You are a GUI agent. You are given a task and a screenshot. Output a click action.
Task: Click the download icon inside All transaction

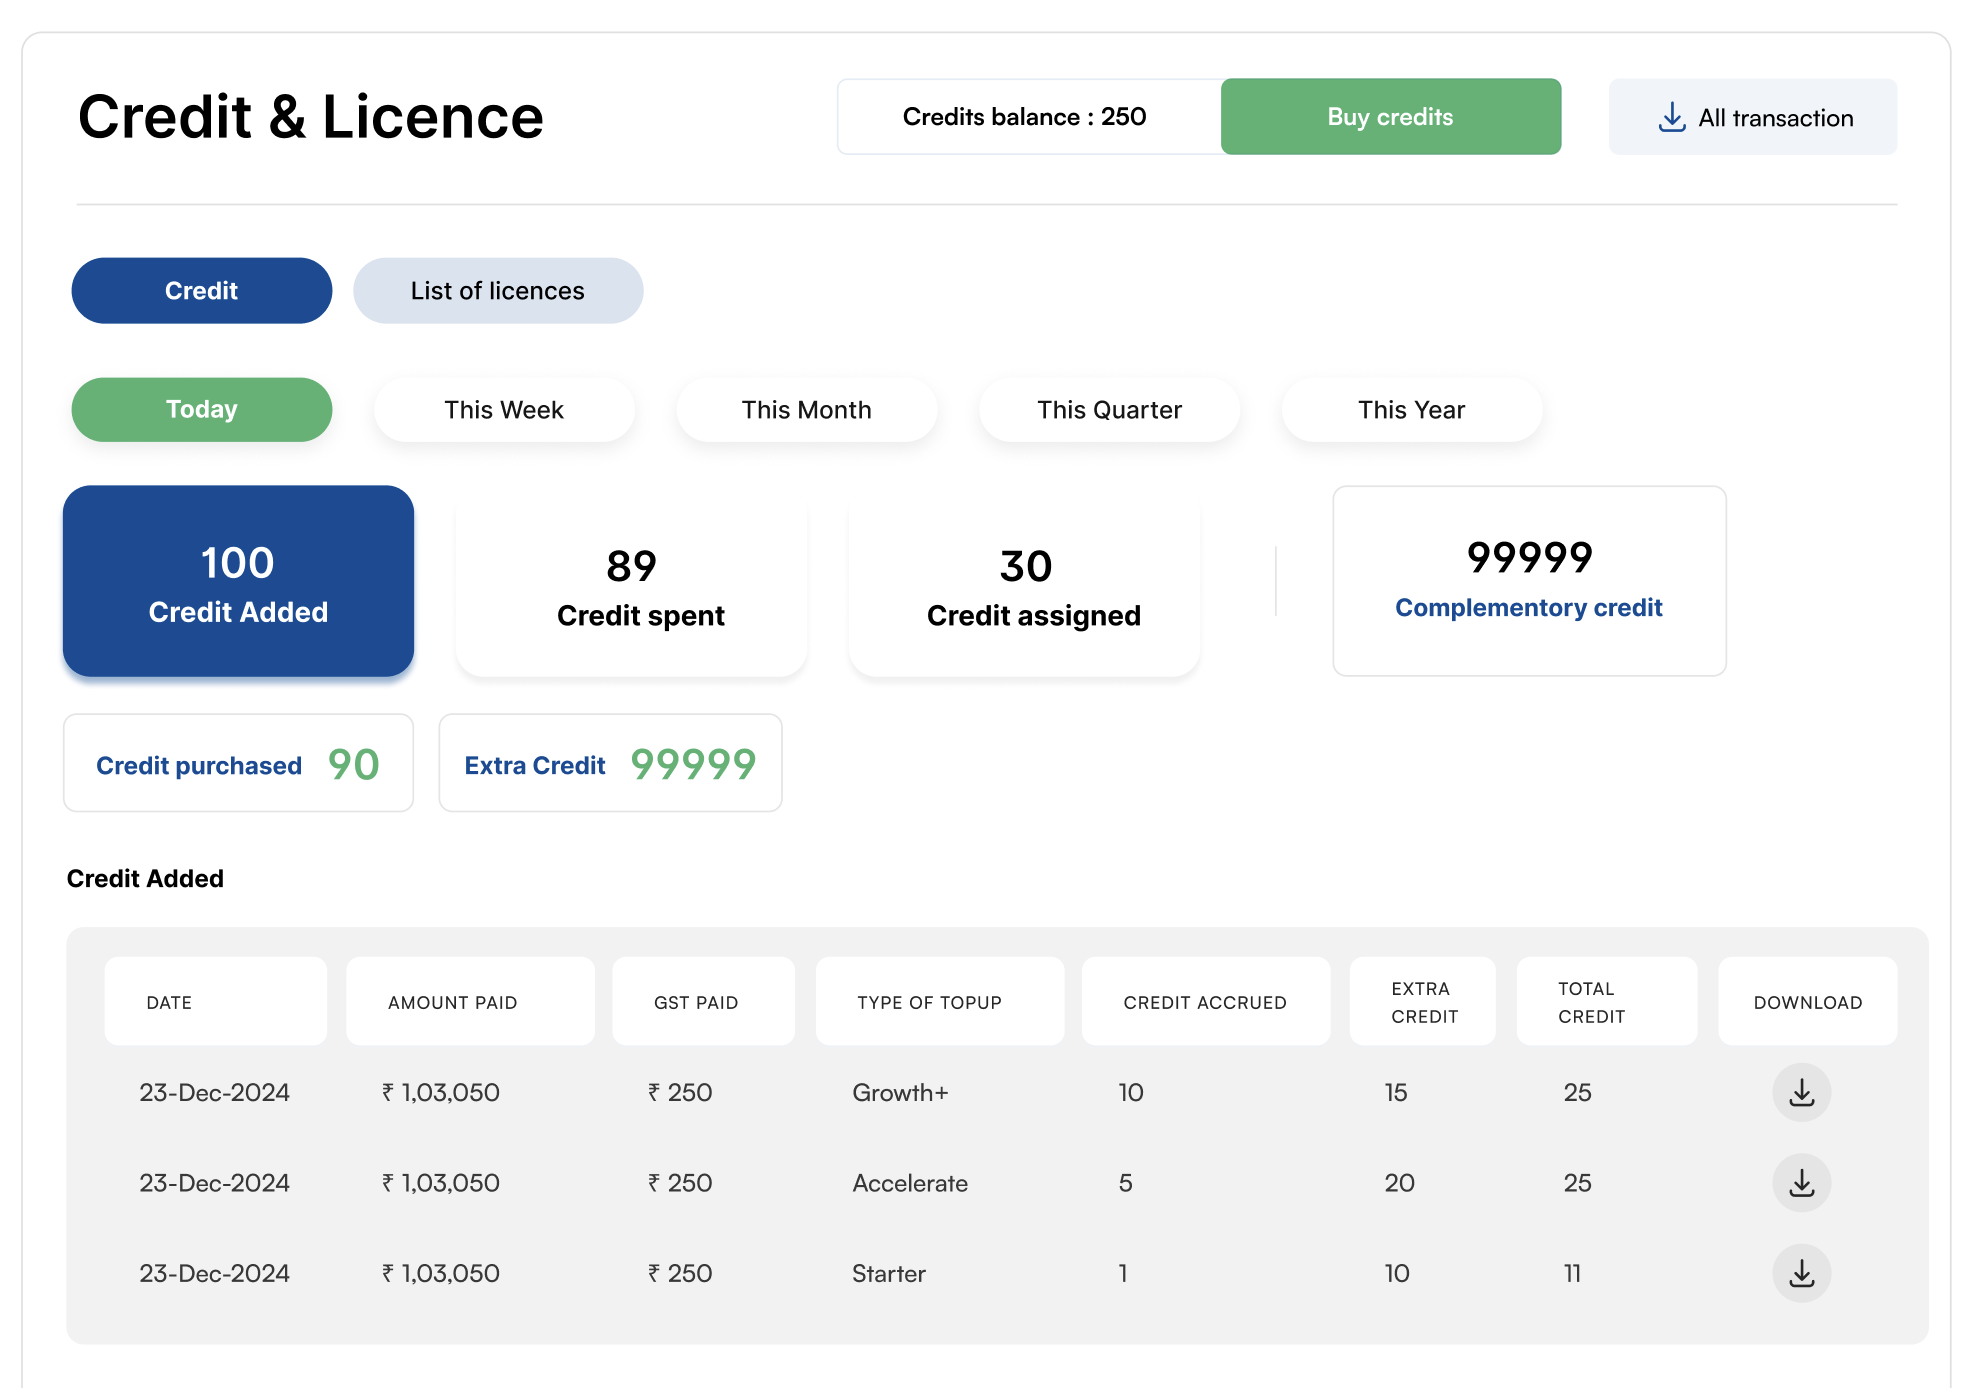[1671, 116]
